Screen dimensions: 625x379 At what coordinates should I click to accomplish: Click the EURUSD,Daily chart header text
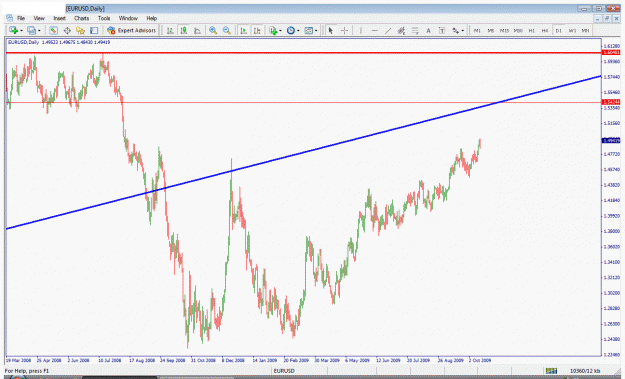(x=23, y=42)
